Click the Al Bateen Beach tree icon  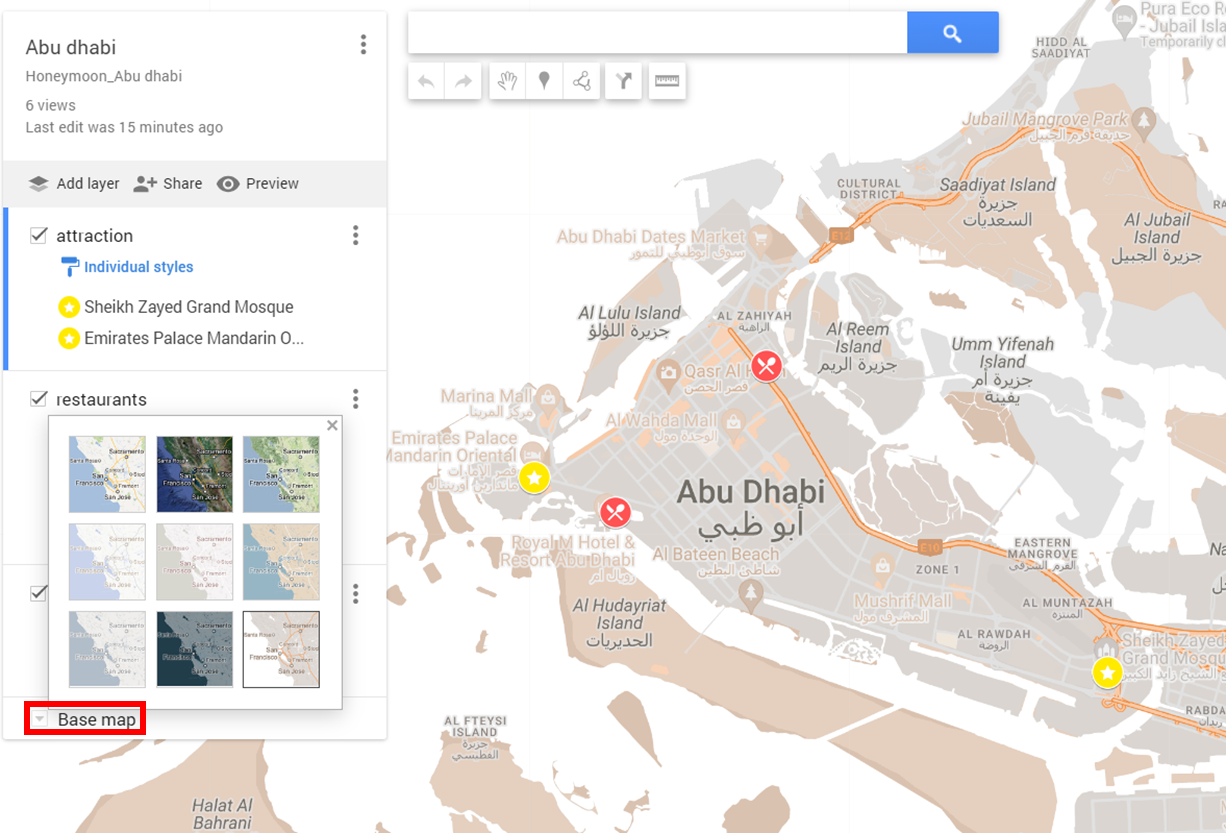[750, 594]
